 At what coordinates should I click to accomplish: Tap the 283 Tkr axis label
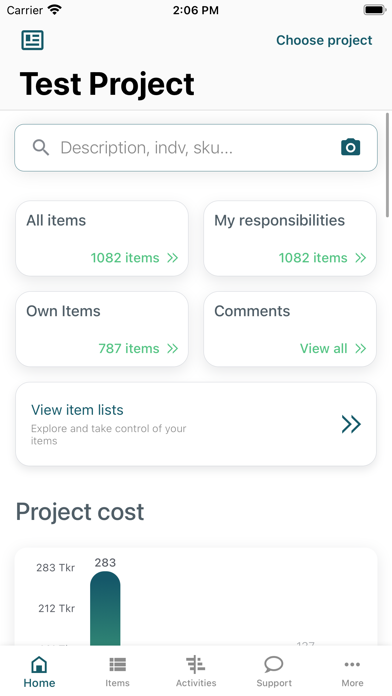[x=55, y=568]
